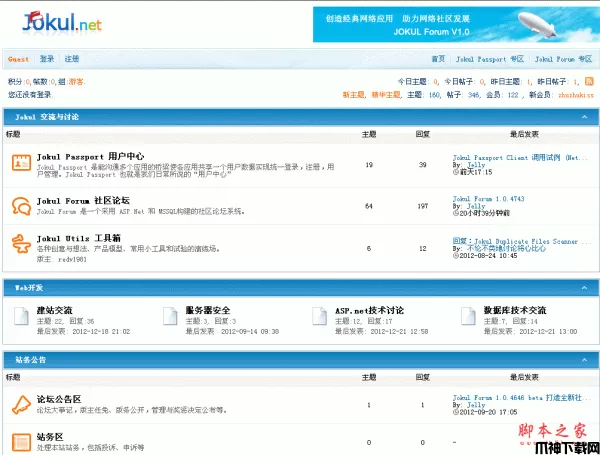This screenshot has height=455, width=600.
Task: Click the 站务区 board icon
Action: (20, 440)
